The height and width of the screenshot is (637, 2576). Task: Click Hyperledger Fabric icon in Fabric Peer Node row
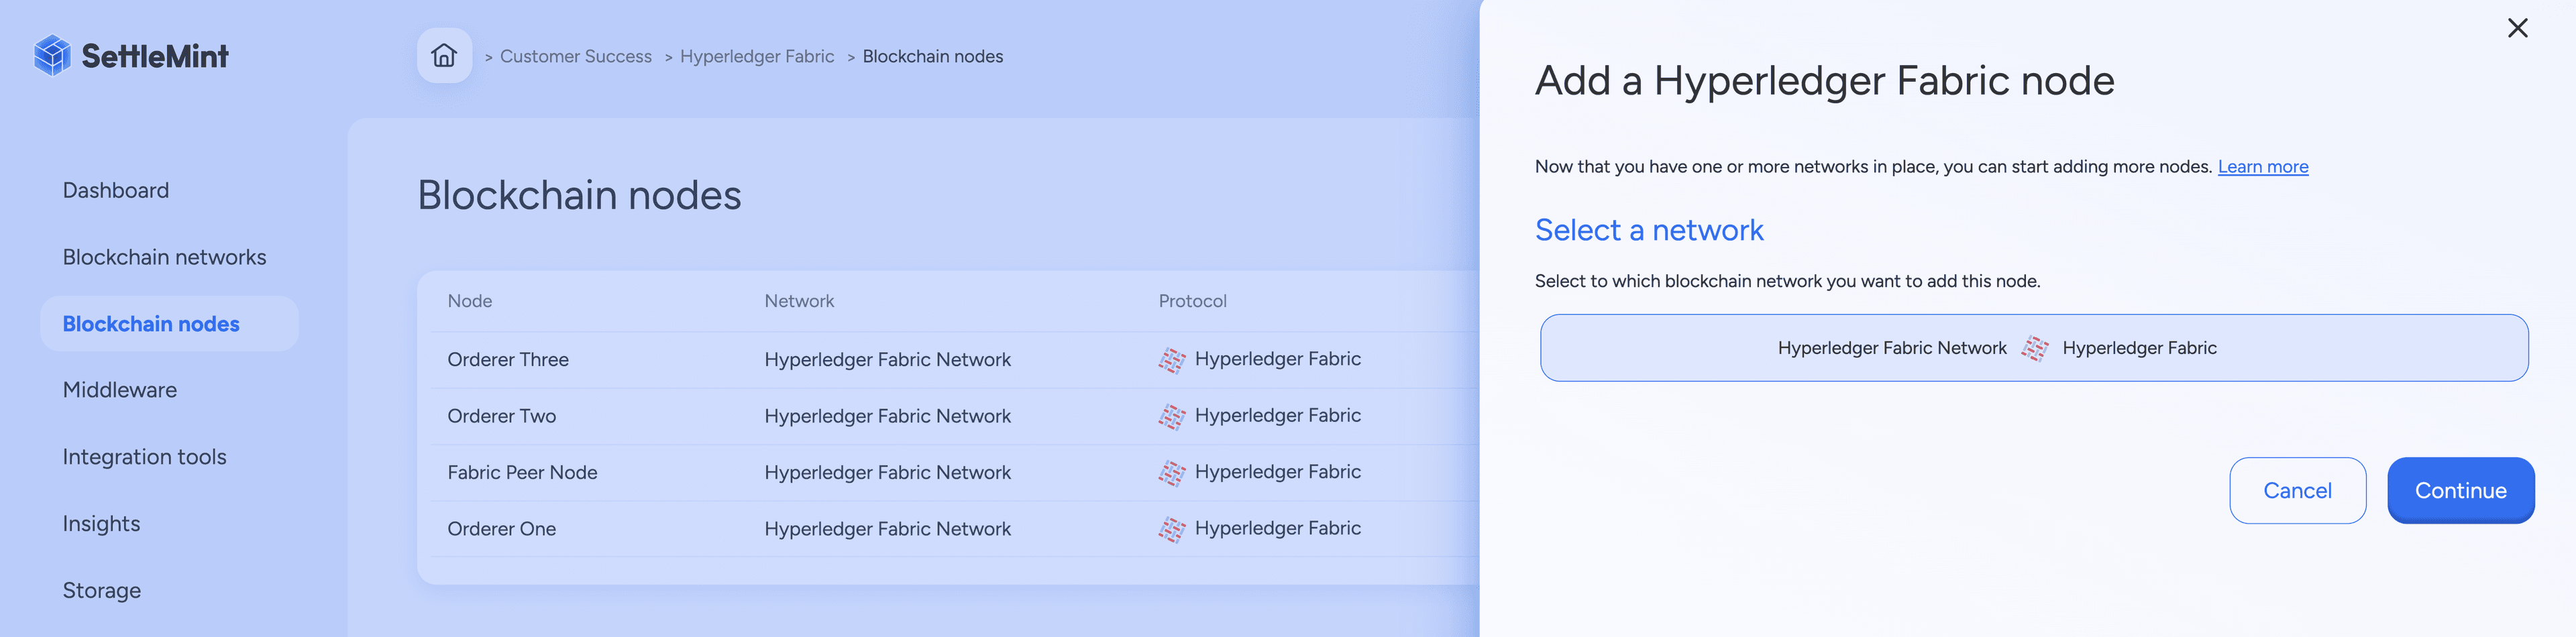point(1171,473)
